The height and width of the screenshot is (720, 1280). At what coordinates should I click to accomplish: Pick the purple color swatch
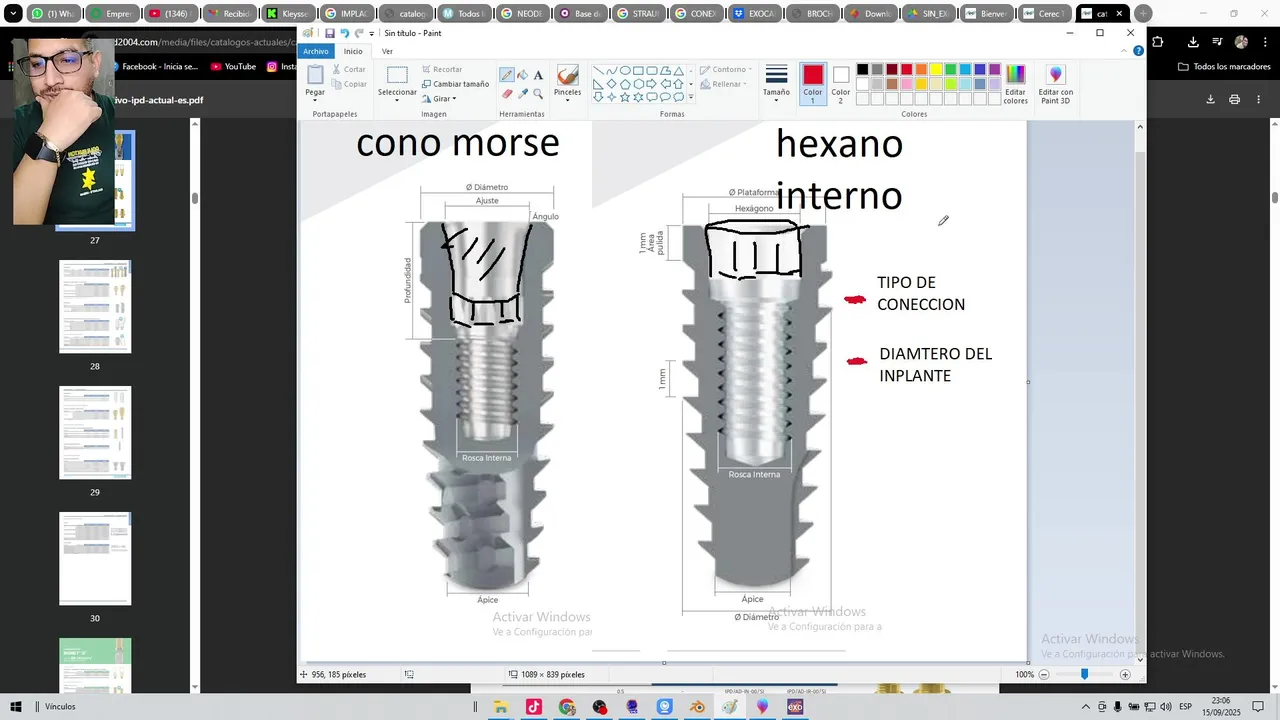point(995,69)
